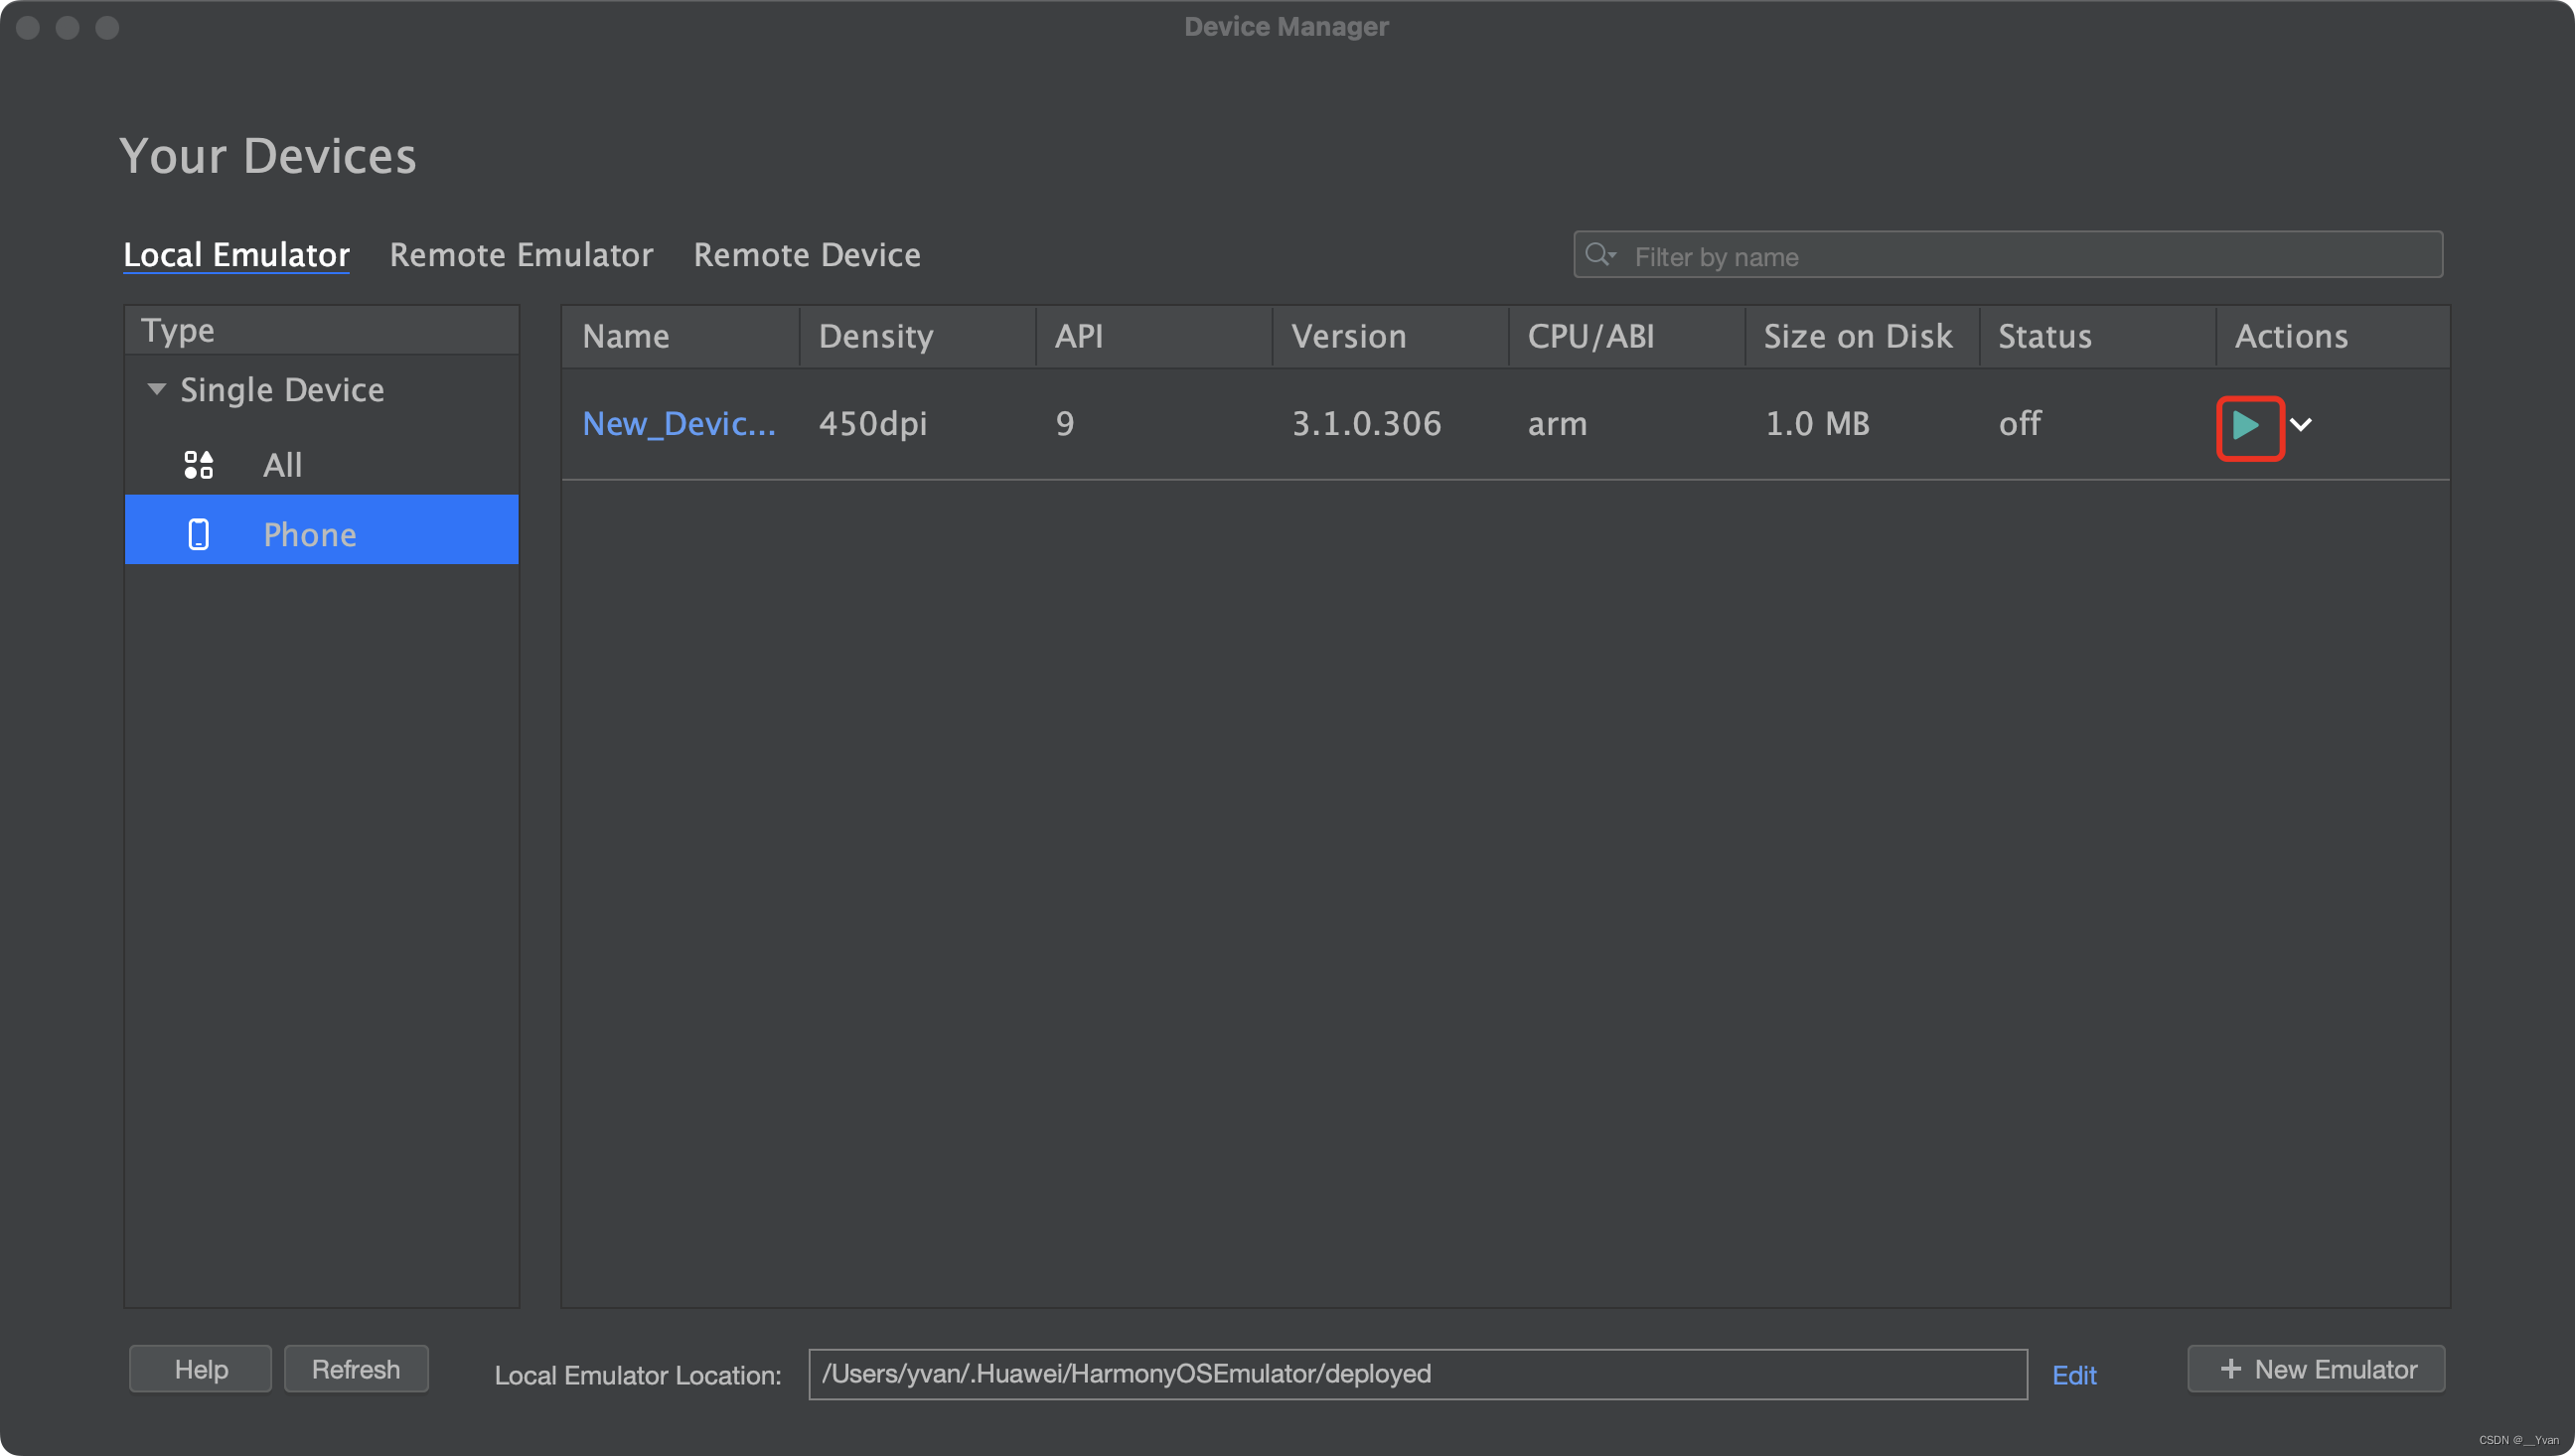The height and width of the screenshot is (1456, 2575).
Task: Click the Phone icon in sidebar
Action: point(197,530)
